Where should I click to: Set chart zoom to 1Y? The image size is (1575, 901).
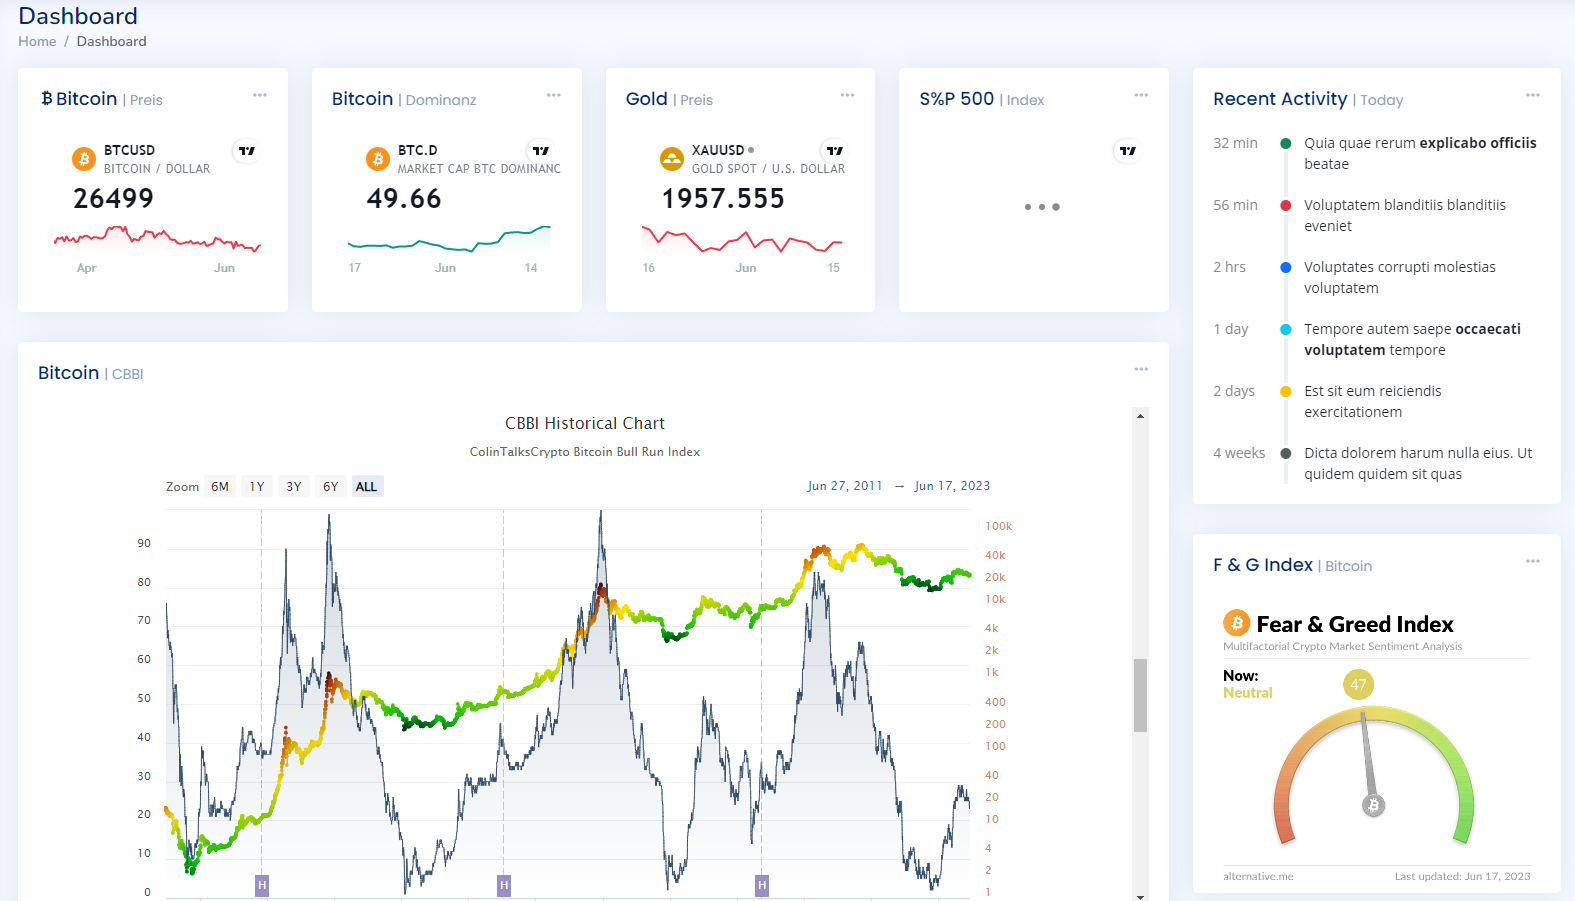[257, 487]
